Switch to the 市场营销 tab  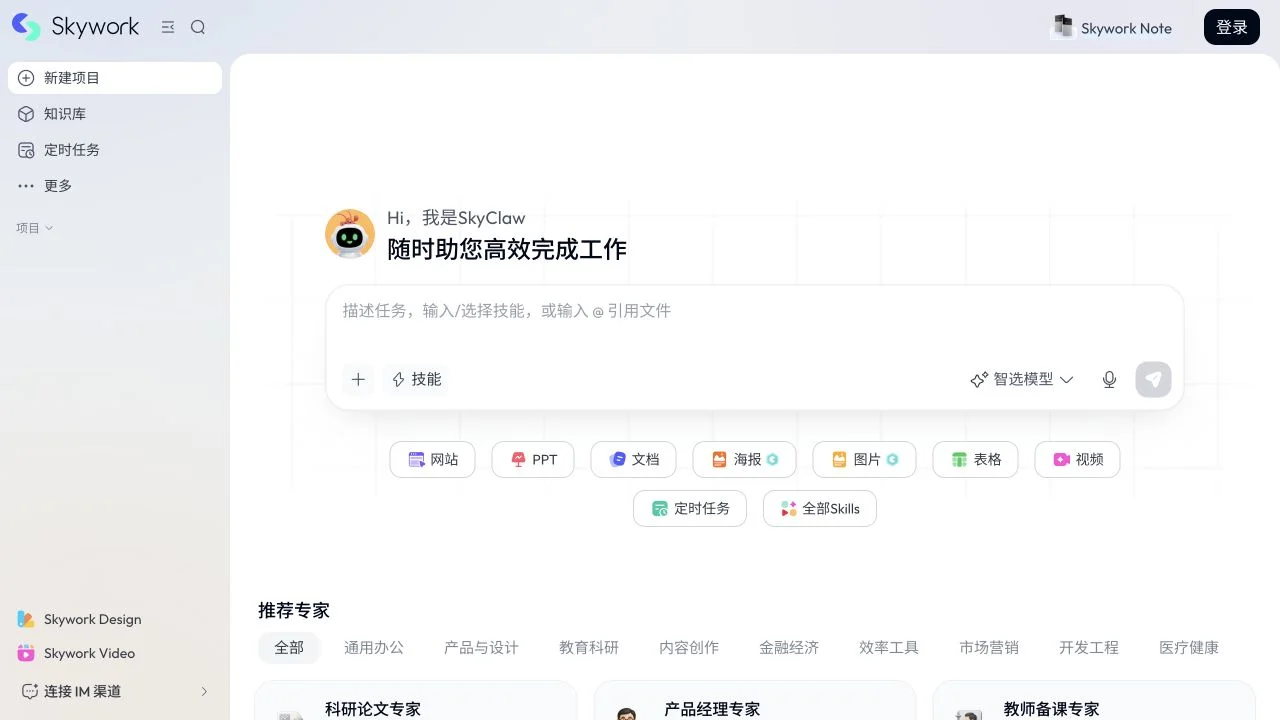coord(989,648)
